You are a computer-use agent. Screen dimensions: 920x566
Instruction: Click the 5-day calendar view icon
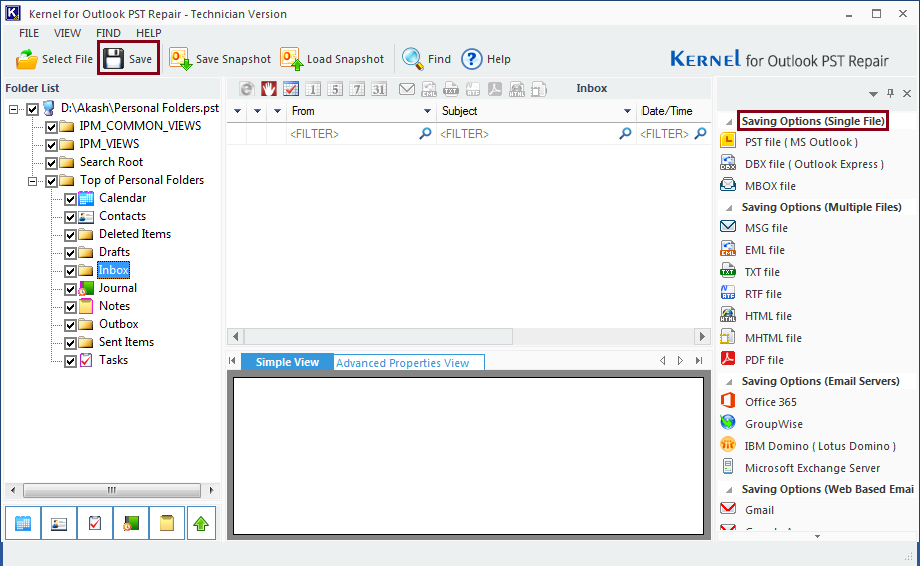click(x=335, y=89)
